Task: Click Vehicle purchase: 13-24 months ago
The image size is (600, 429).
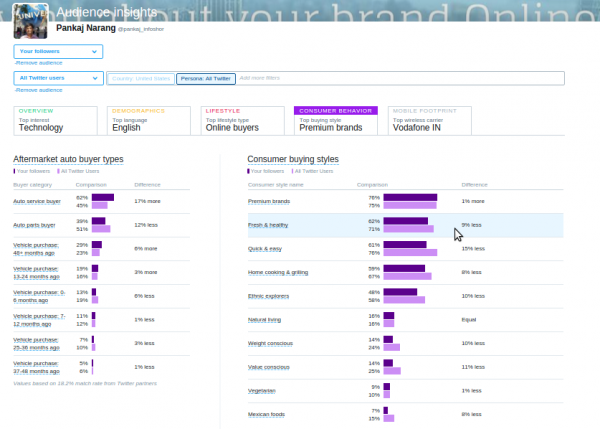Action: pyautogui.click(x=36, y=272)
